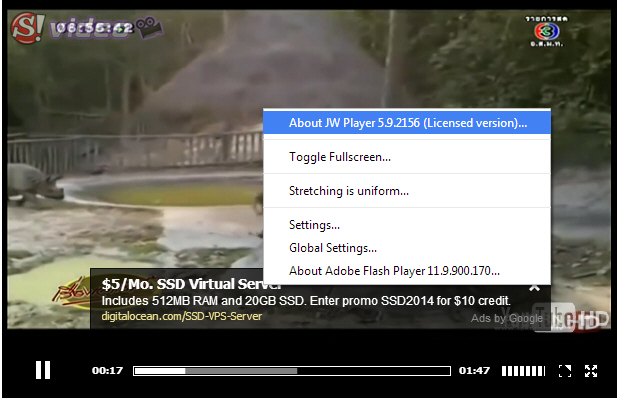Click the S! video logo
This screenshot has width=619, height=398.
click(87, 28)
